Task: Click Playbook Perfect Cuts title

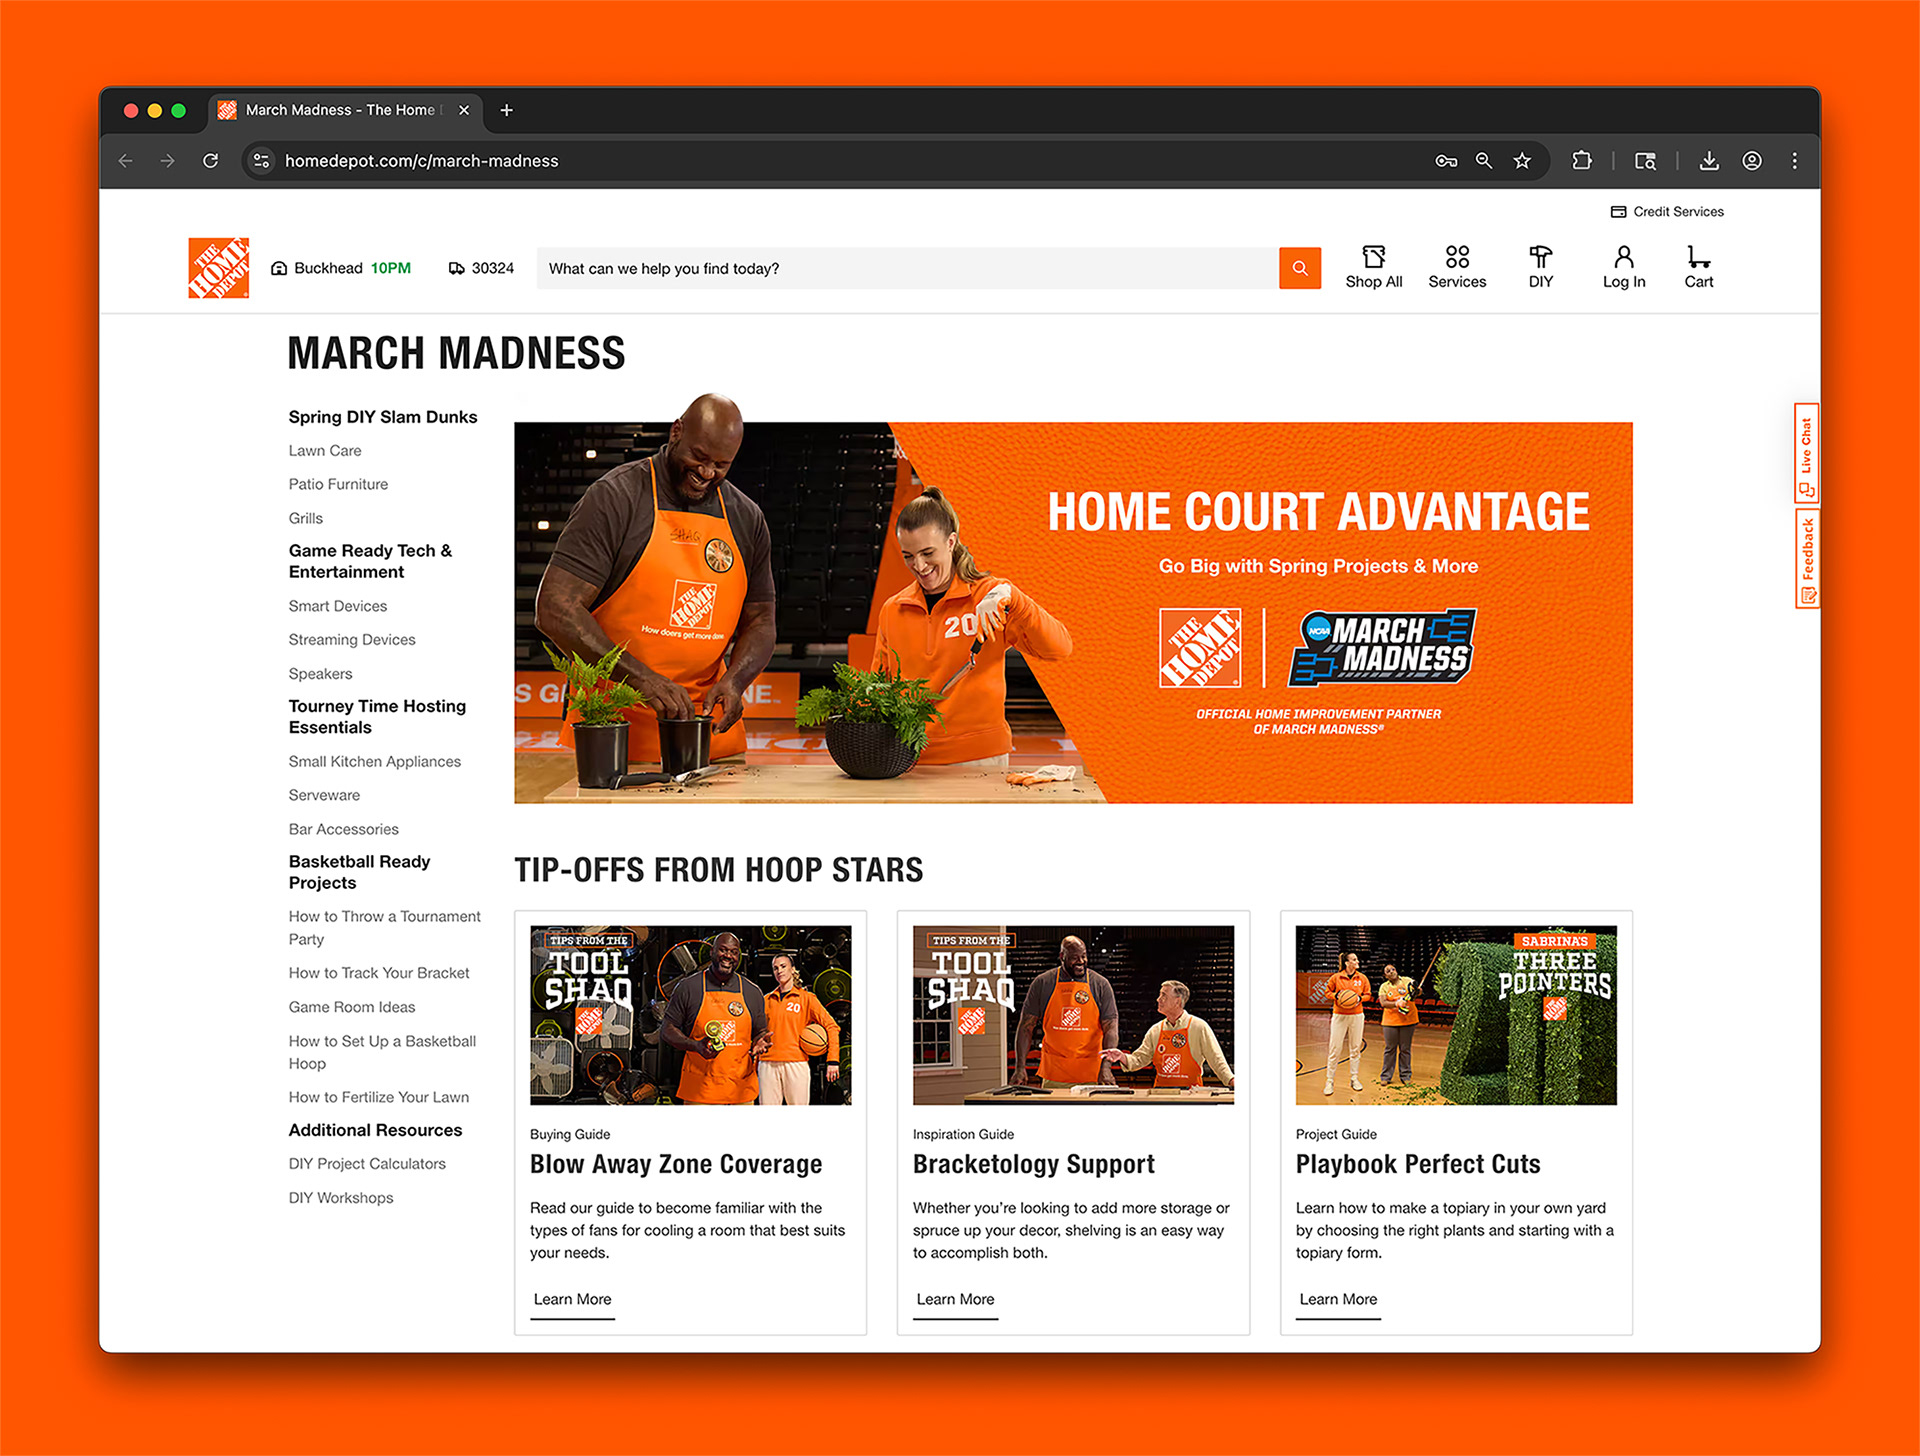Action: click(x=1418, y=1164)
